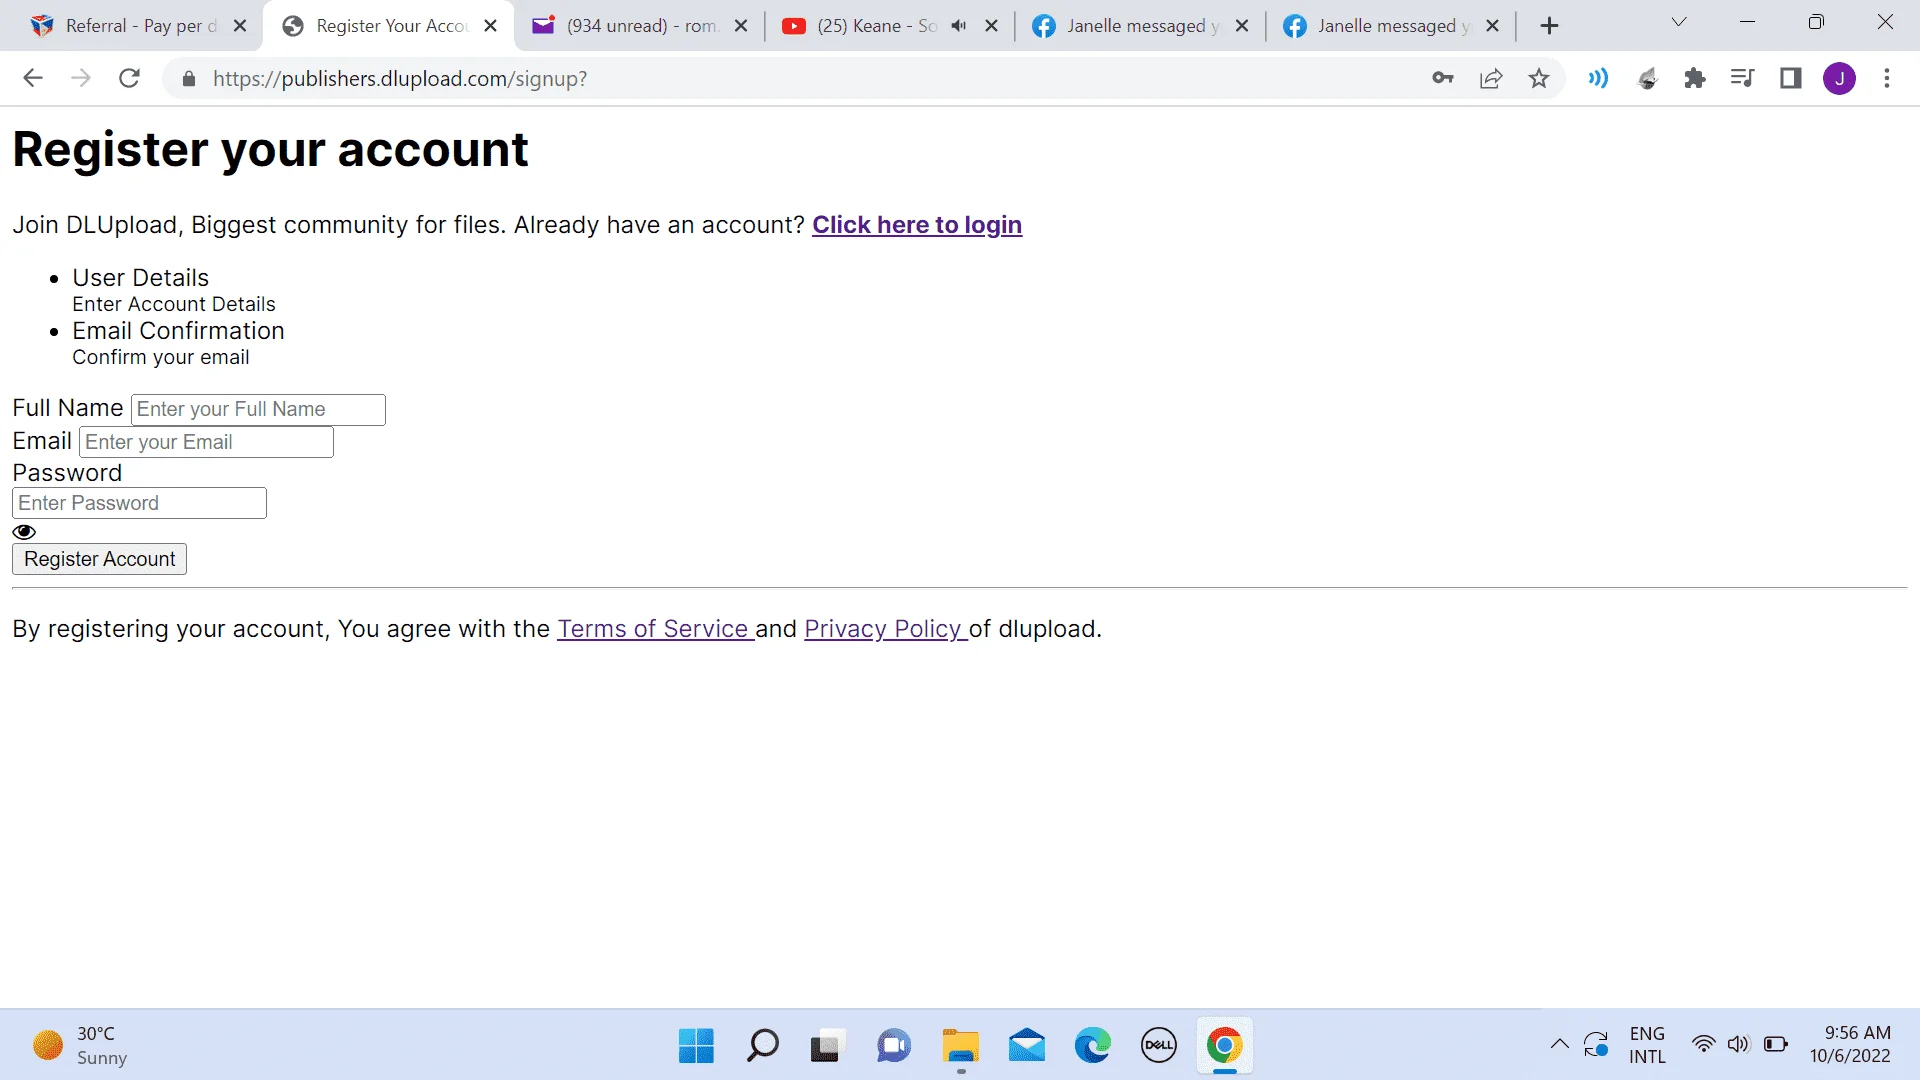Viewport: 1920px width, 1080px height.
Task: Close the Keane YouTube tab
Action: [x=992, y=26]
